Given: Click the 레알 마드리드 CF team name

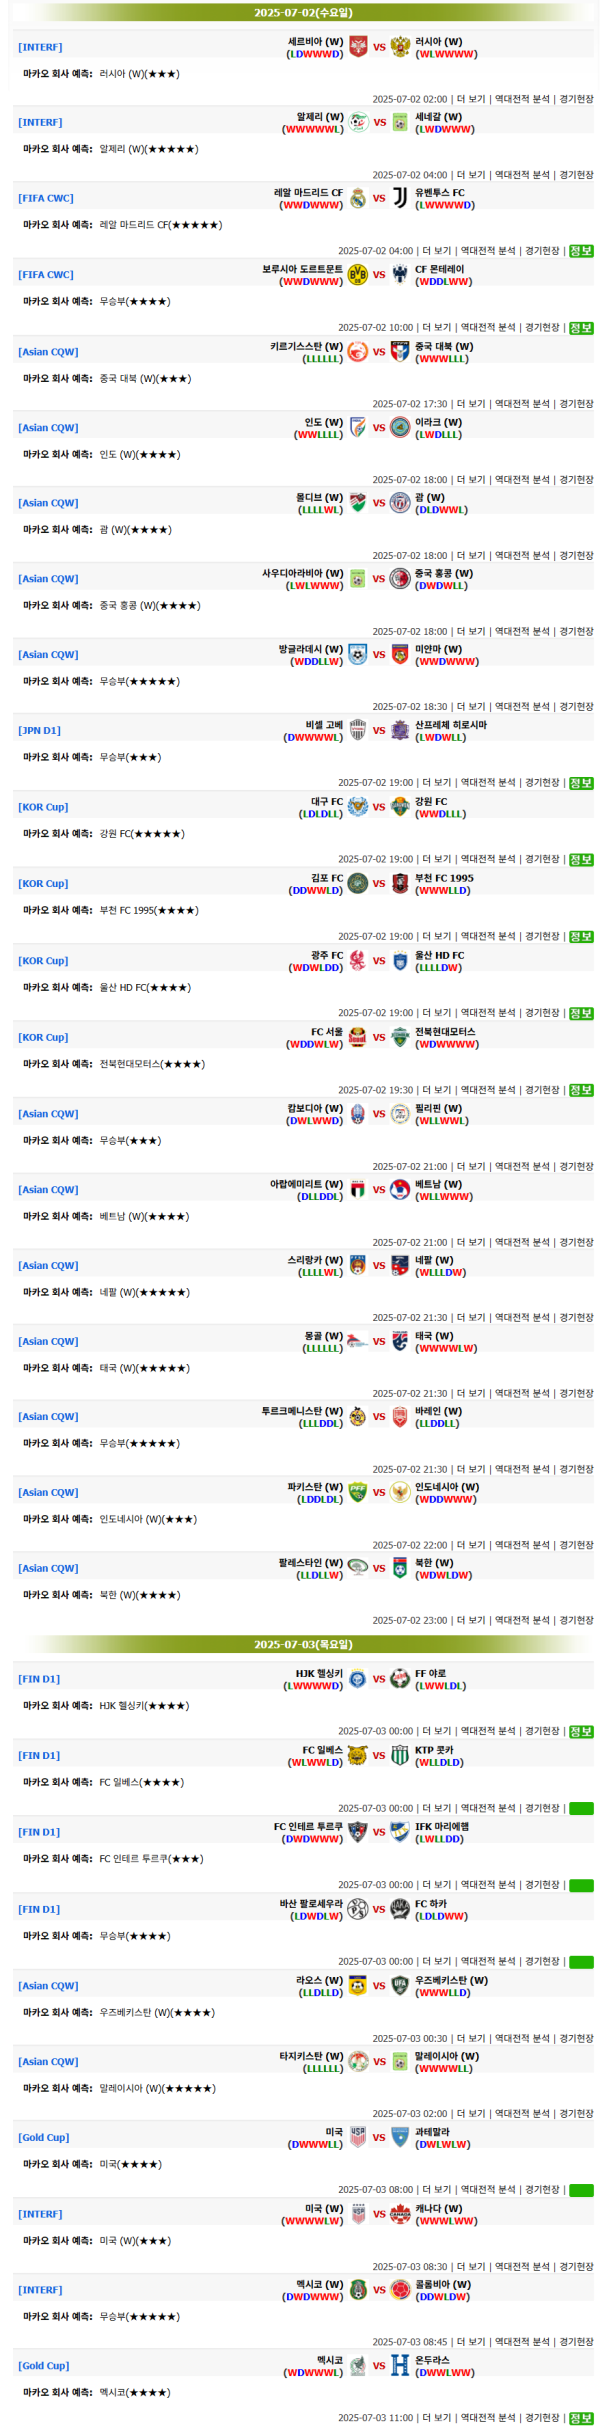Looking at the screenshot, I should tap(308, 192).
